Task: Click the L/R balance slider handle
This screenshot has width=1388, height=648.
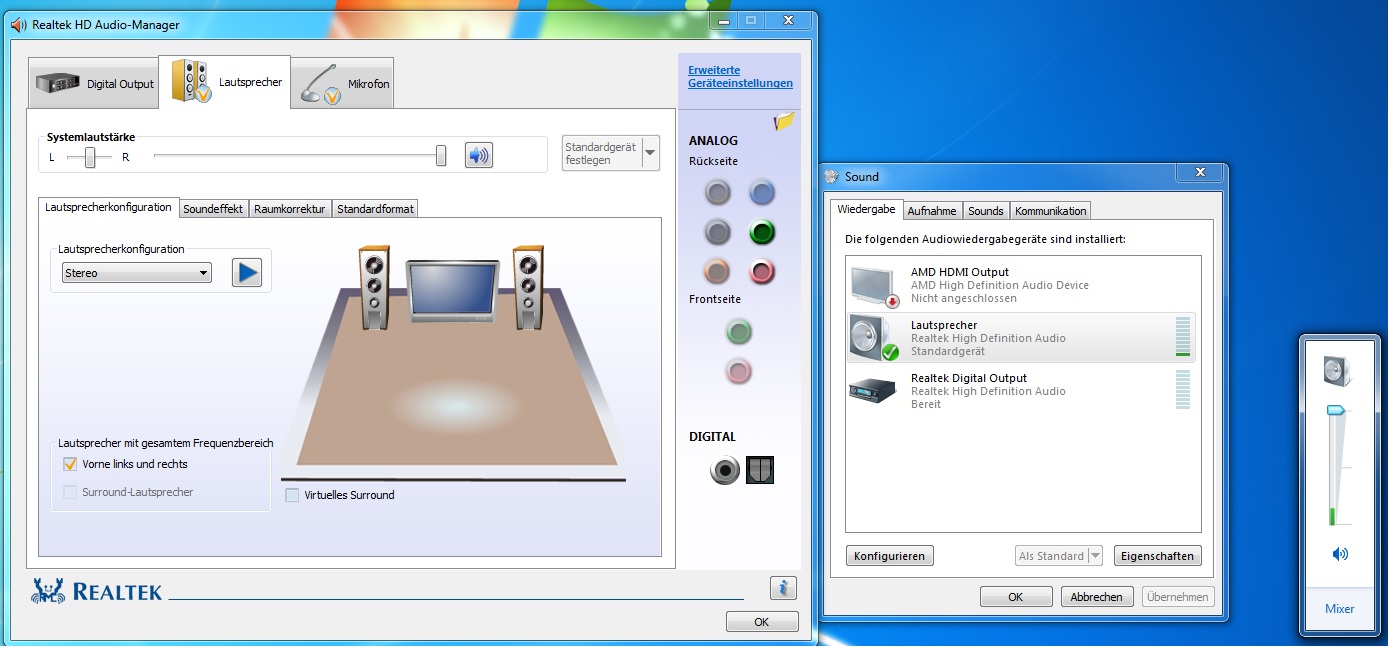Action: (90, 157)
